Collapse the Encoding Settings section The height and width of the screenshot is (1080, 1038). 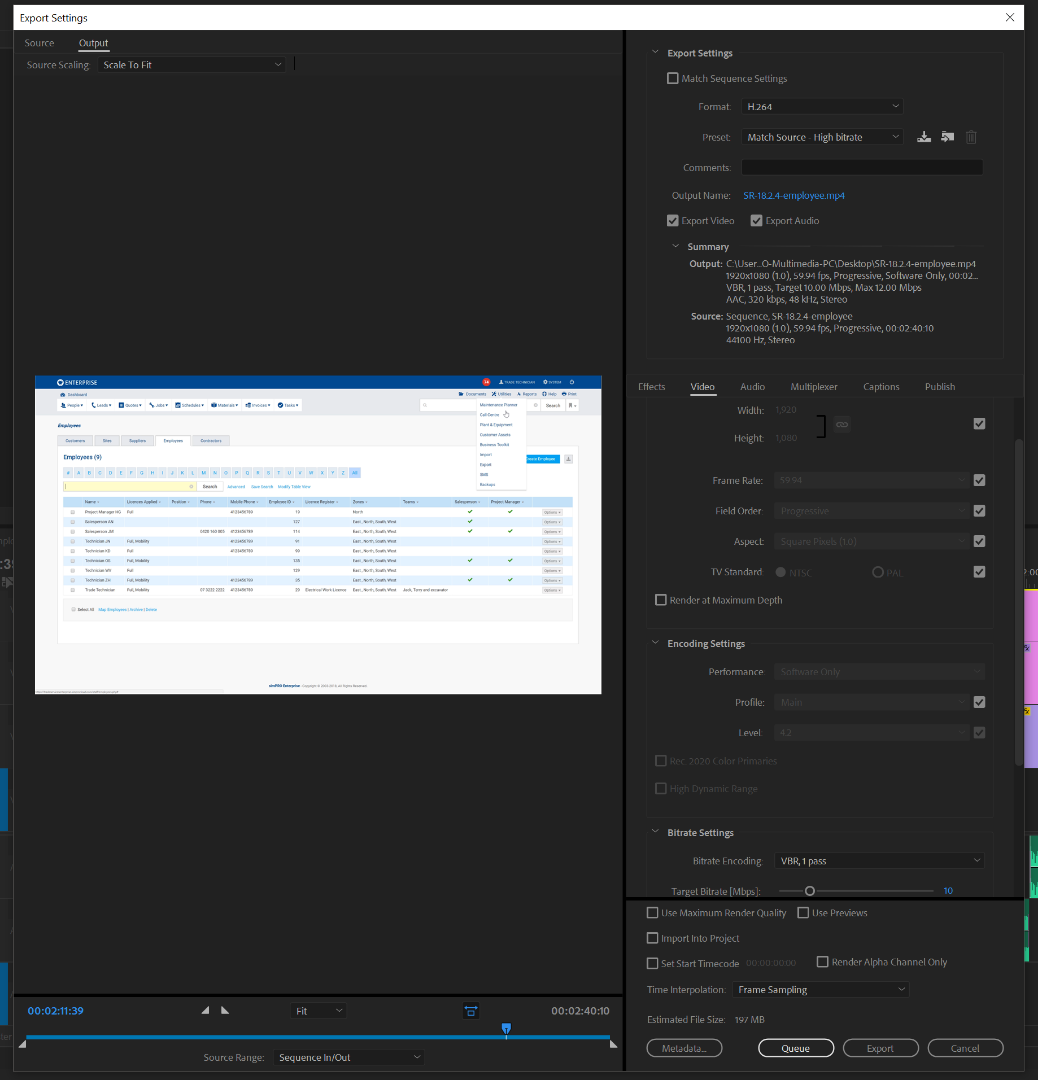click(x=655, y=643)
